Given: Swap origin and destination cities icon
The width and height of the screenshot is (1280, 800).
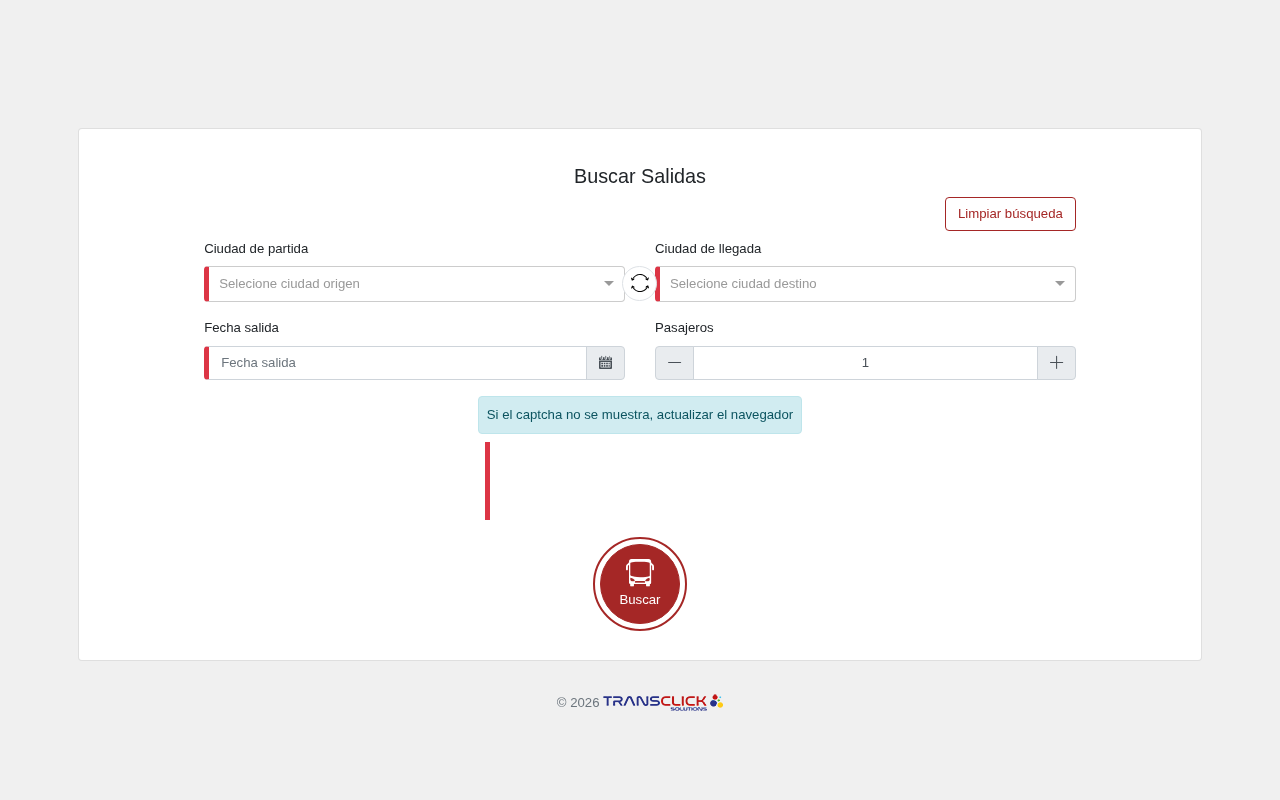Looking at the screenshot, I should click(x=640, y=283).
